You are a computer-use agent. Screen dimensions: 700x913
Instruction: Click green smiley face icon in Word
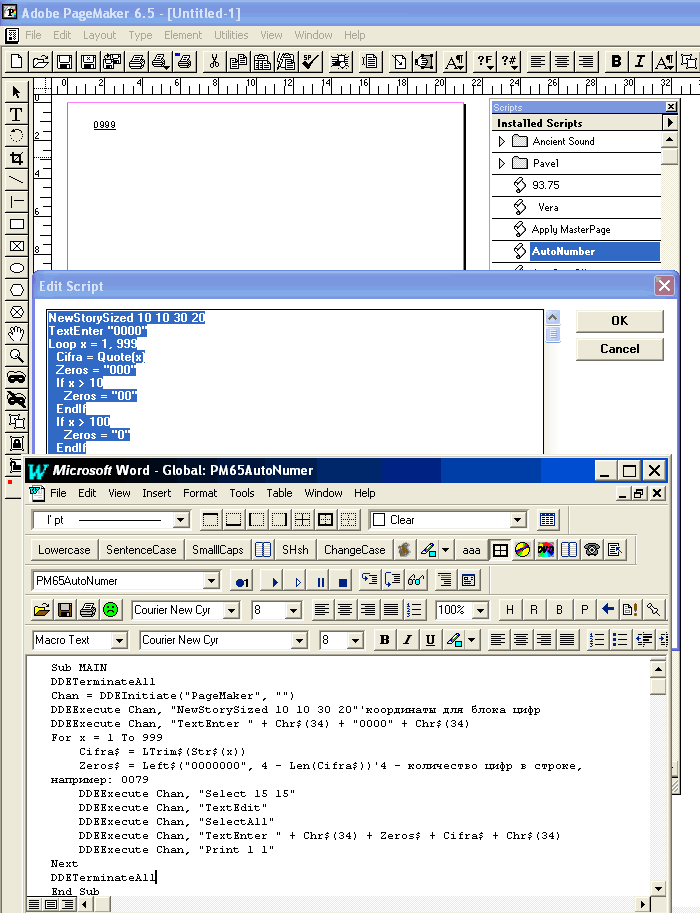[x=110, y=610]
